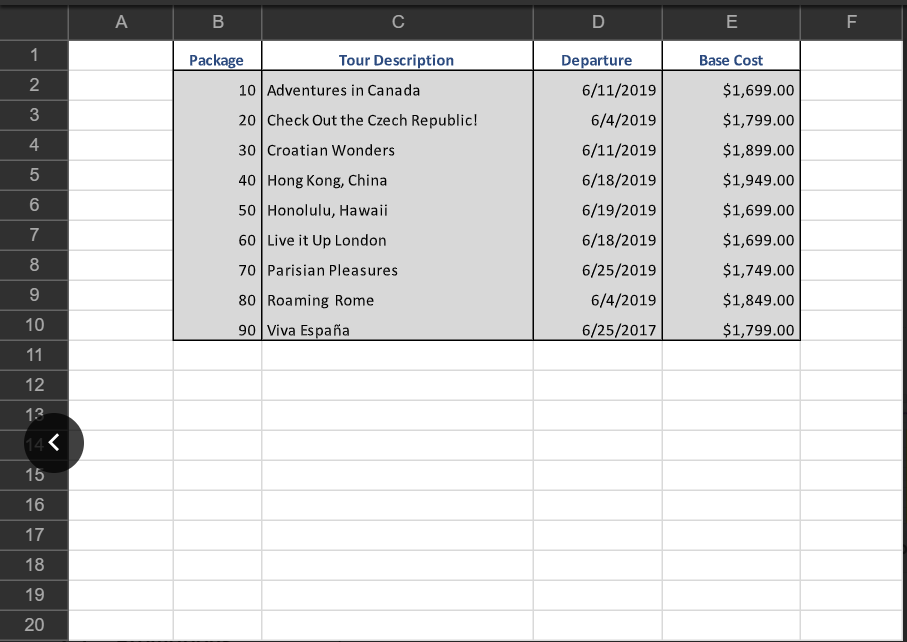Select the Roaming Rome description cell
Screen dimensions: 907x642
pyautogui.click(x=397, y=300)
